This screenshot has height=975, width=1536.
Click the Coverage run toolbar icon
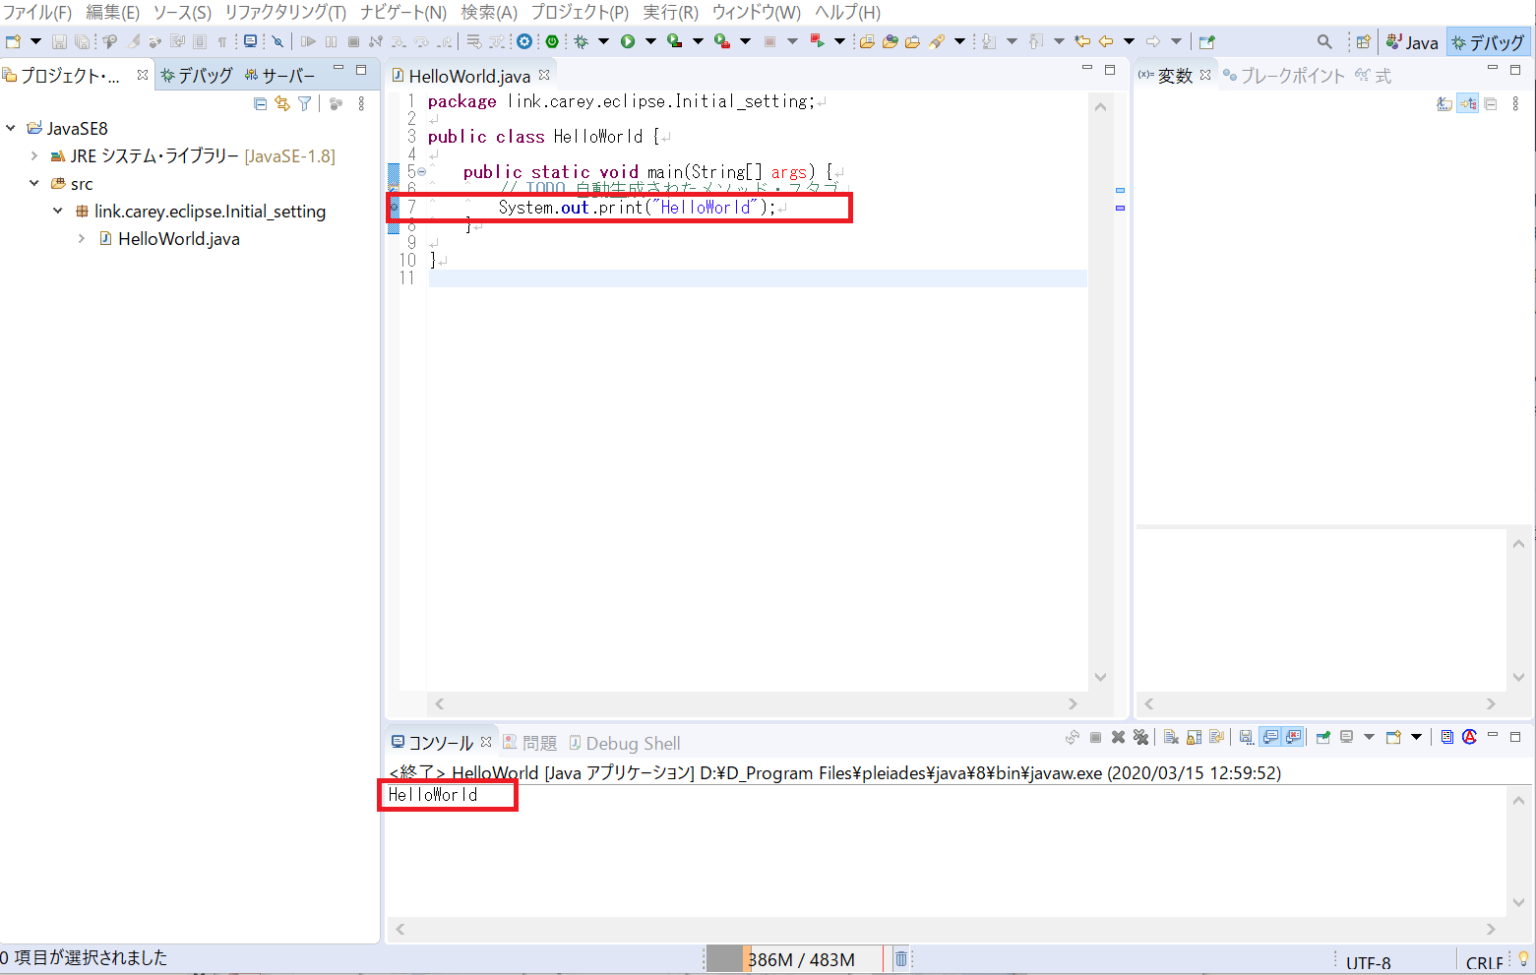[675, 41]
